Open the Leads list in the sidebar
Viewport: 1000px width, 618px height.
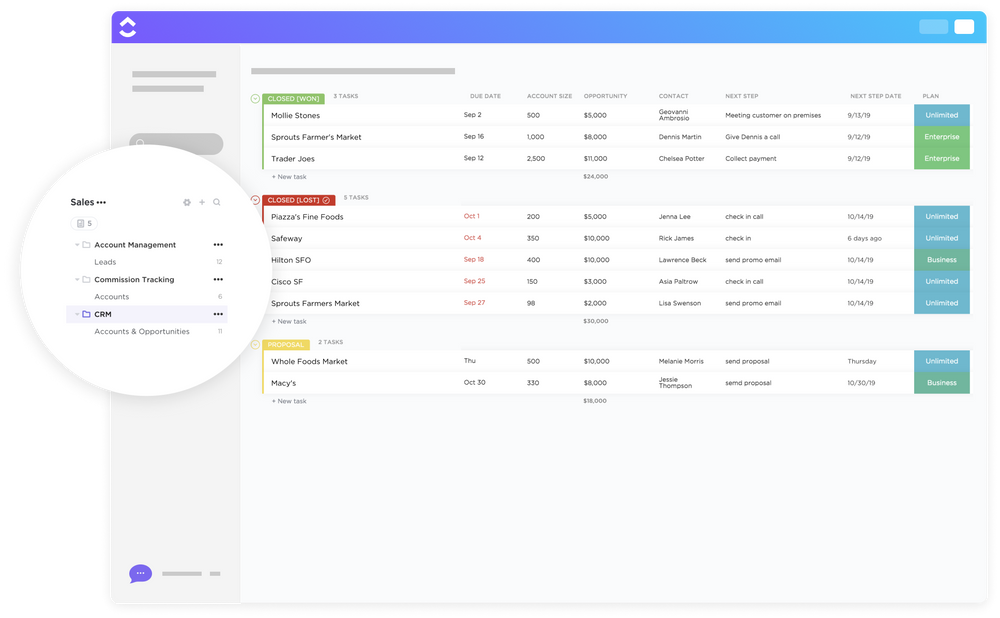click(105, 262)
